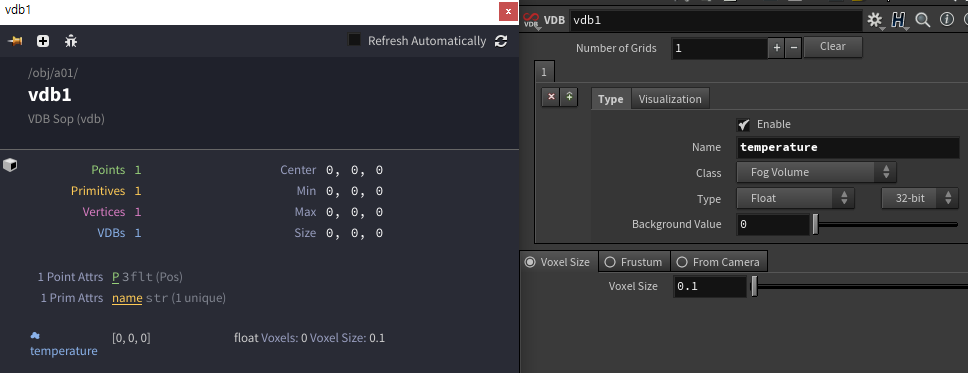Click the Vertices count label

(104, 212)
